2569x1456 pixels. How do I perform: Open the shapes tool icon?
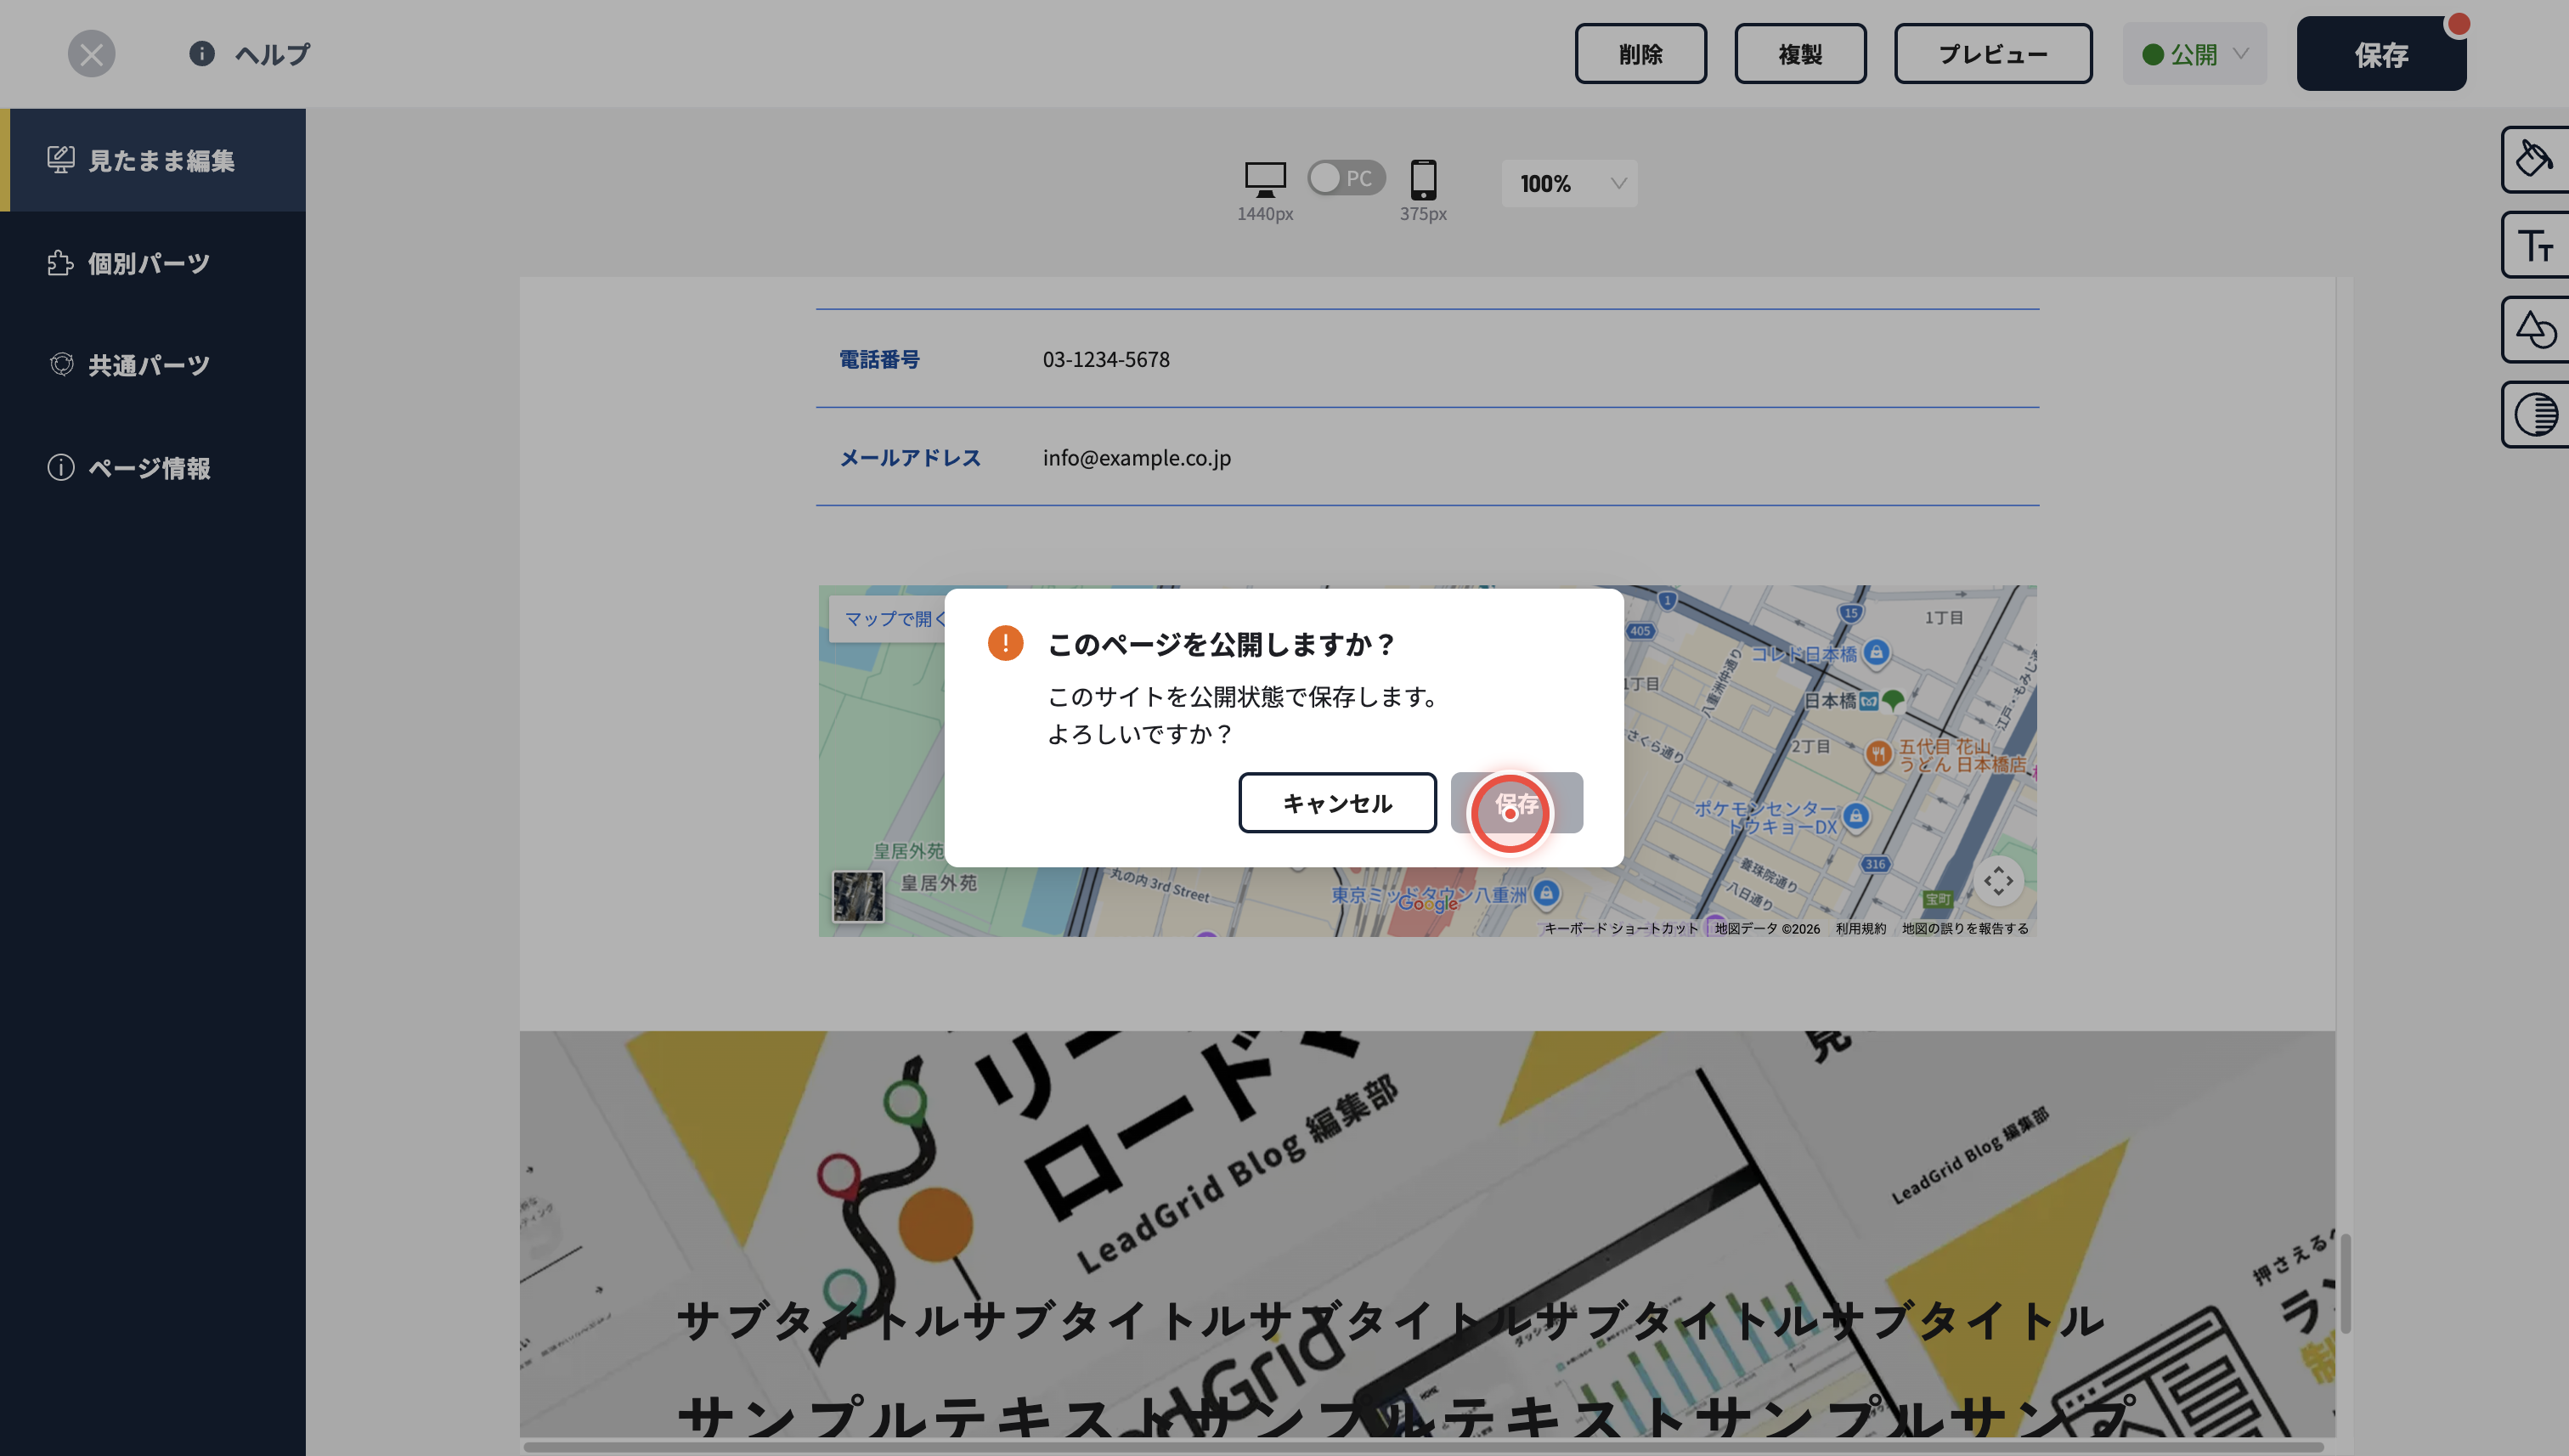coord(2535,329)
